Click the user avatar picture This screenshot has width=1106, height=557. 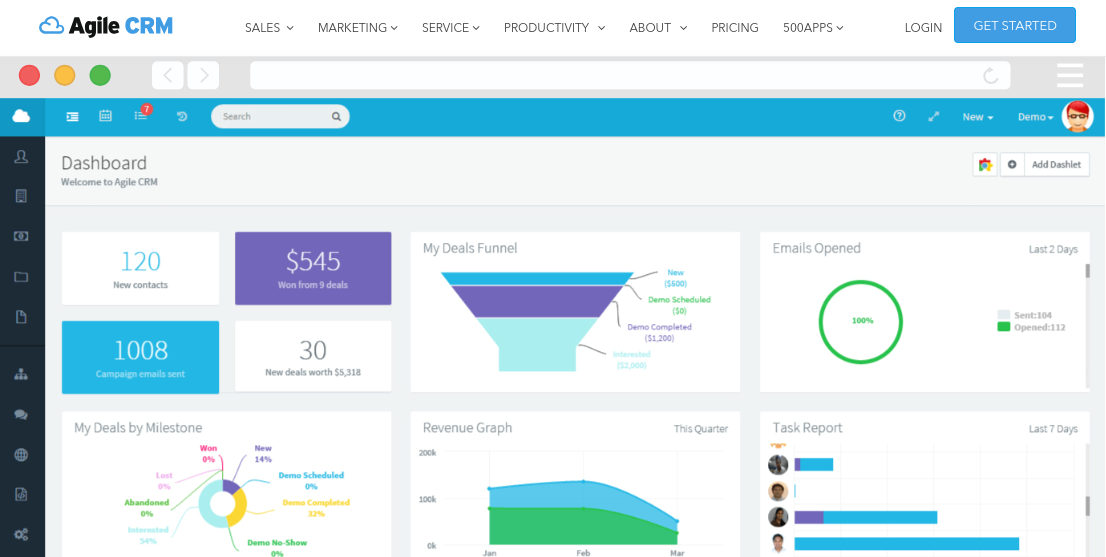point(1078,116)
